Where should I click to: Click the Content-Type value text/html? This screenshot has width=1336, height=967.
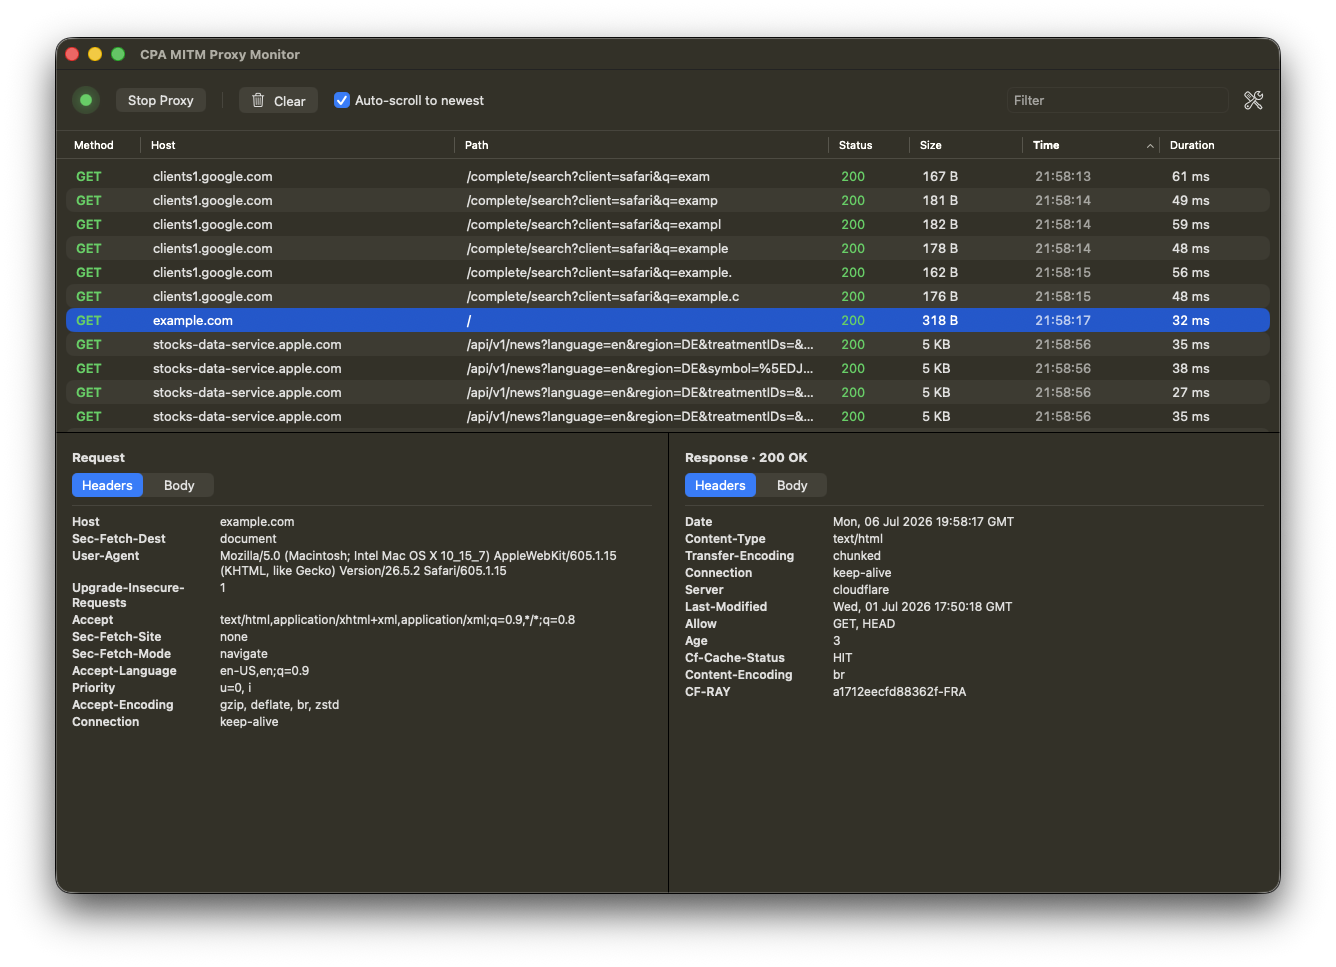(x=859, y=539)
